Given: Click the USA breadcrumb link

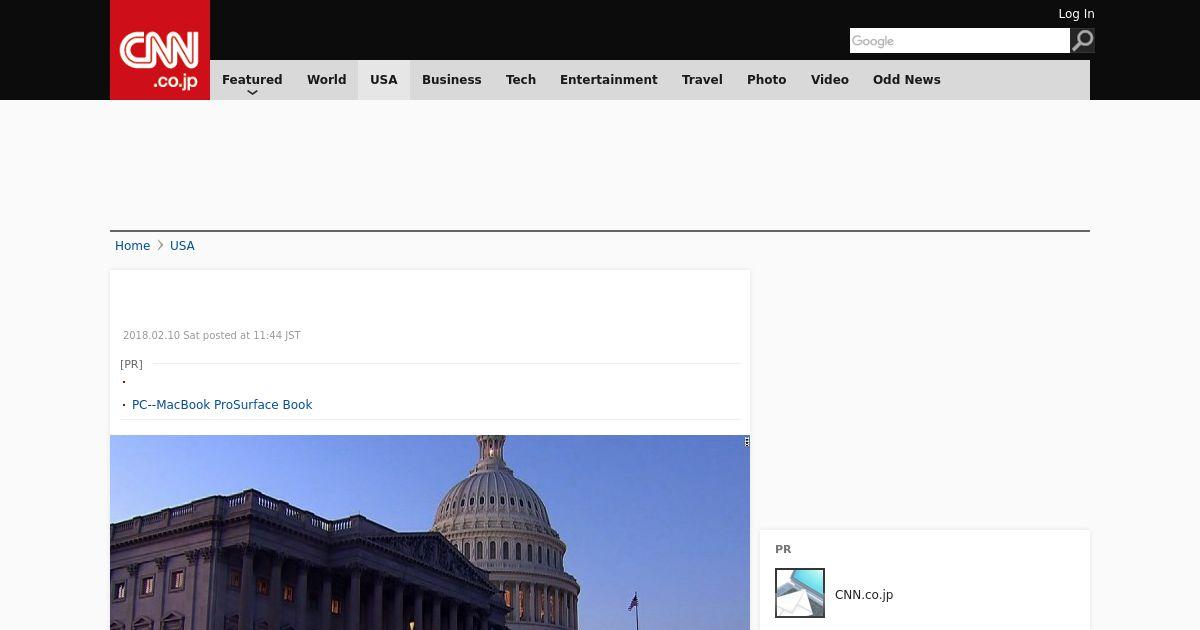Looking at the screenshot, I should (x=182, y=246).
